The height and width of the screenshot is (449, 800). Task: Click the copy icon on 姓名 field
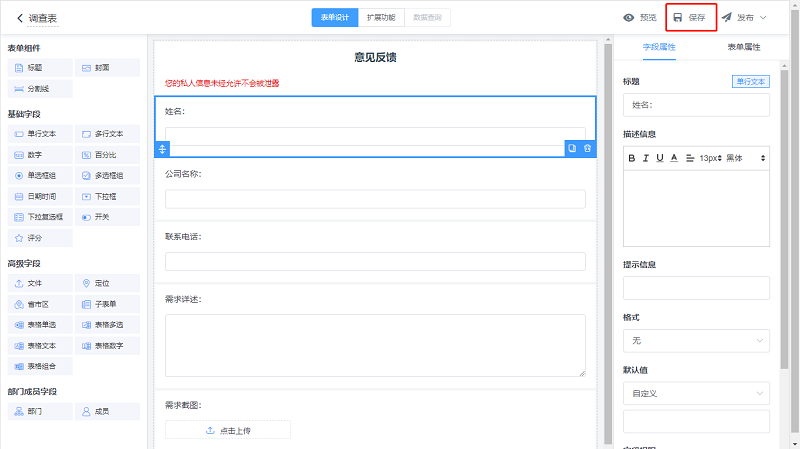tap(572, 148)
